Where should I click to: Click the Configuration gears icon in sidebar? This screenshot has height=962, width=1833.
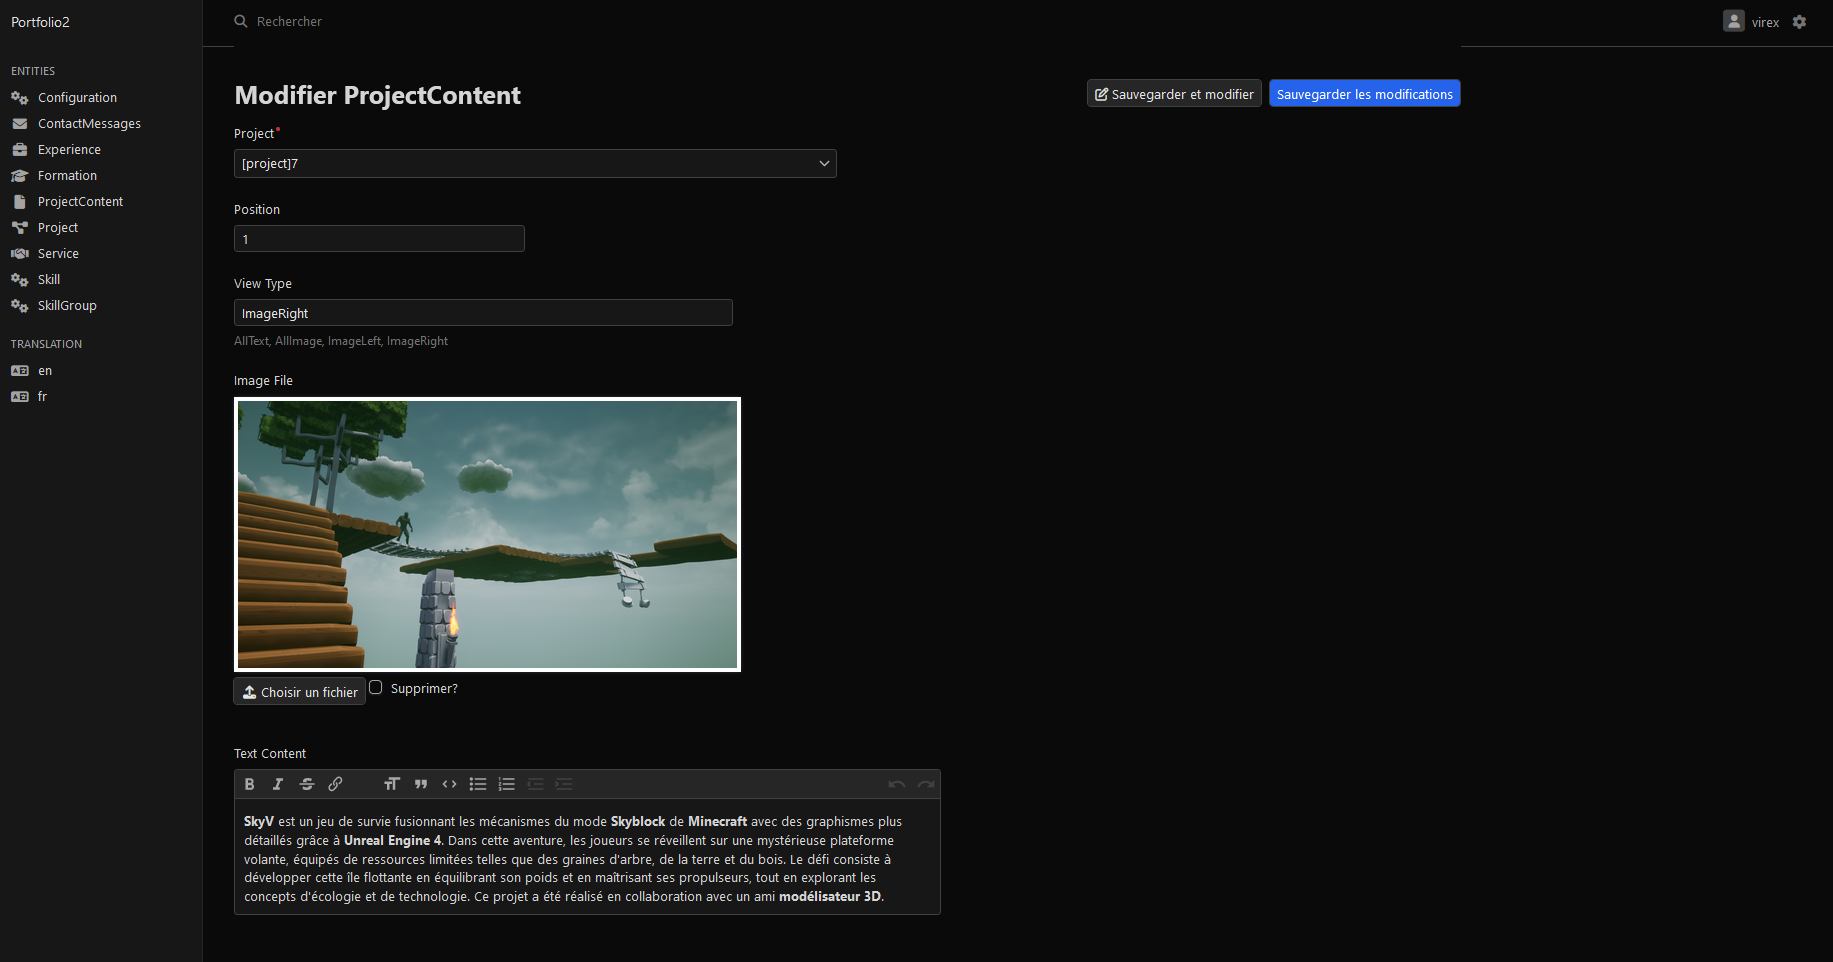tap(20, 98)
